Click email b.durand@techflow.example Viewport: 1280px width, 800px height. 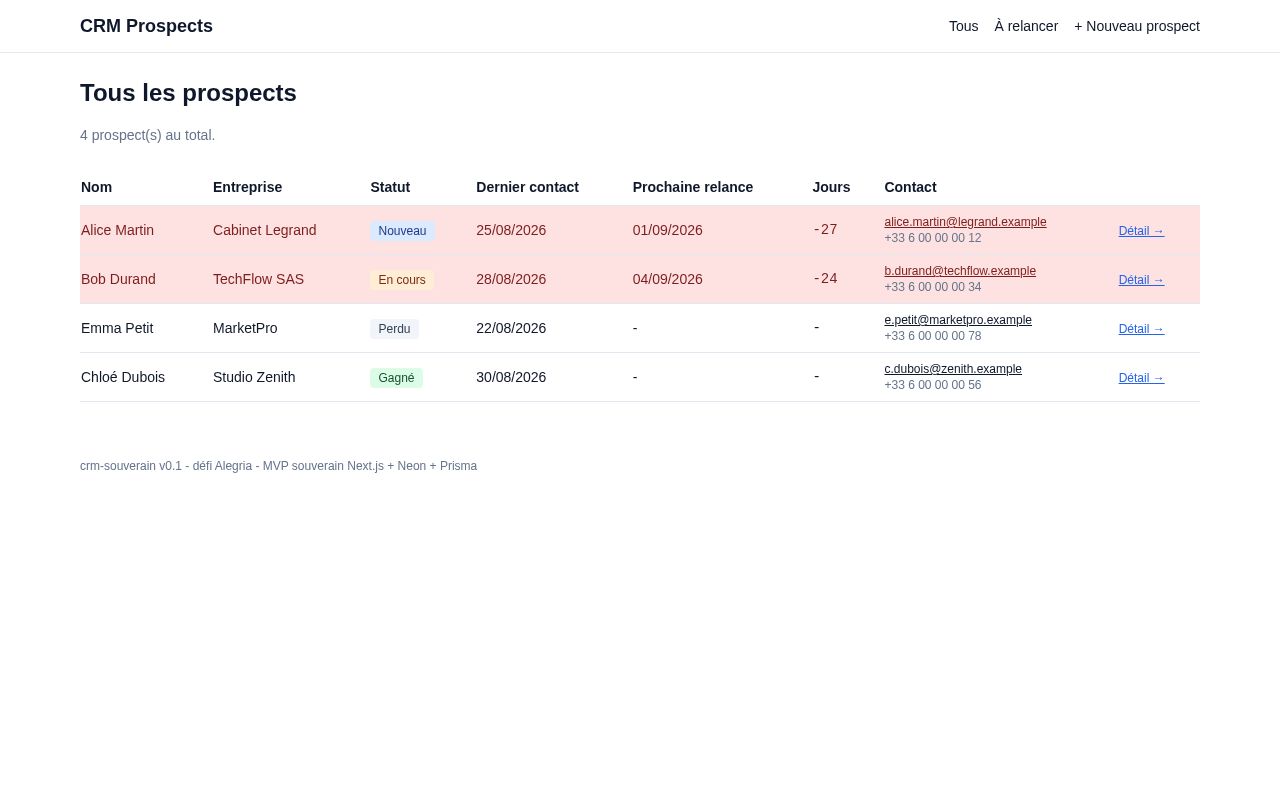click(x=960, y=271)
